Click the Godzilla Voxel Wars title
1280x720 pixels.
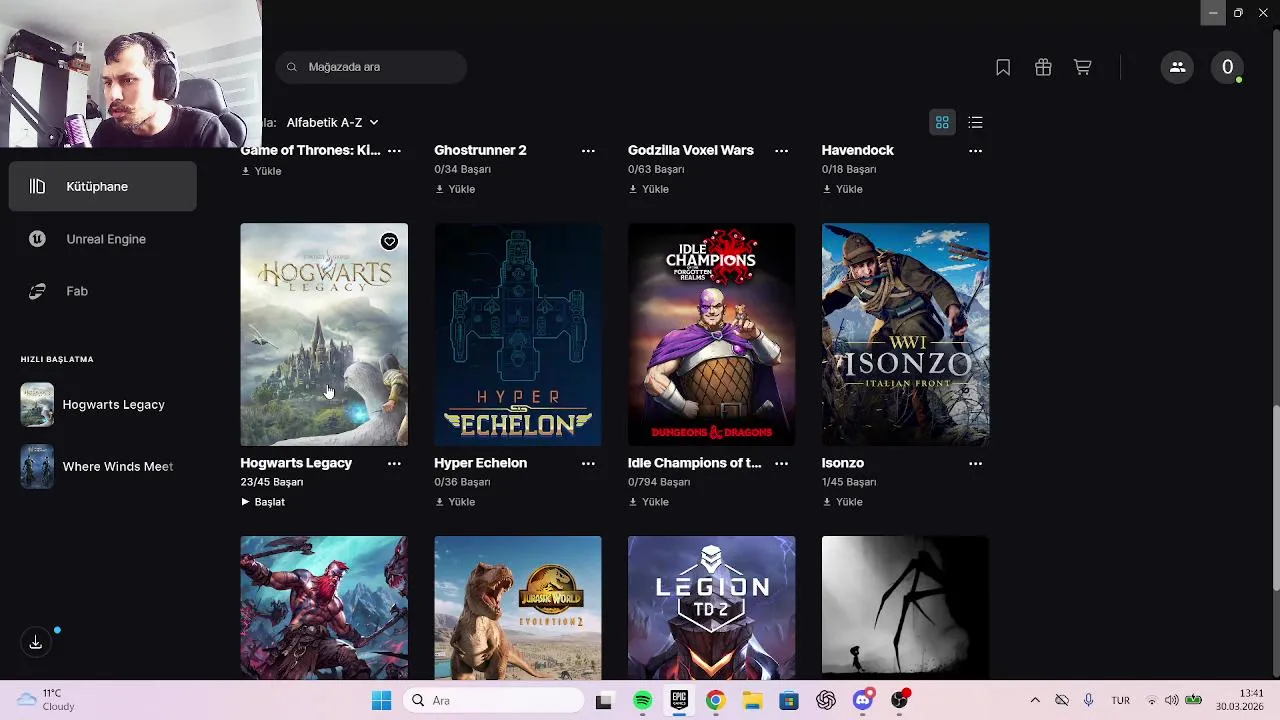coord(691,150)
